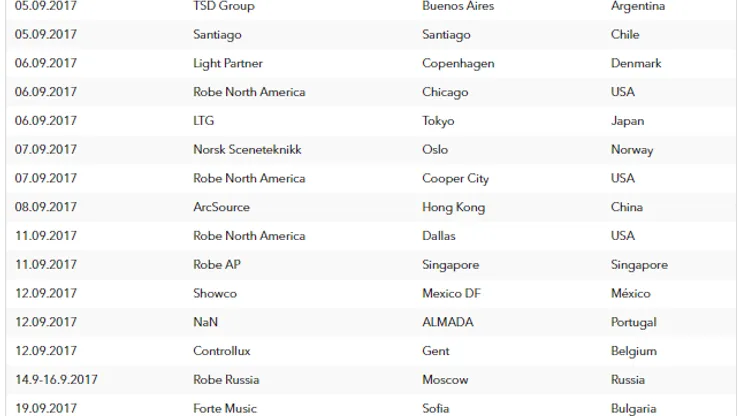Click the Controllux distributor text
Image resolution: width=740 pixels, height=416 pixels.
[x=222, y=351]
